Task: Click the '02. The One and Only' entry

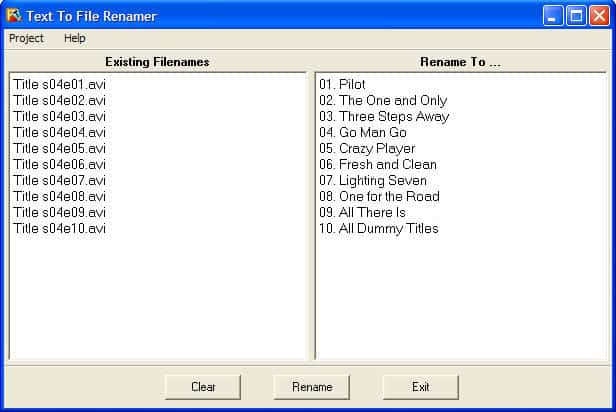Action: pos(383,101)
